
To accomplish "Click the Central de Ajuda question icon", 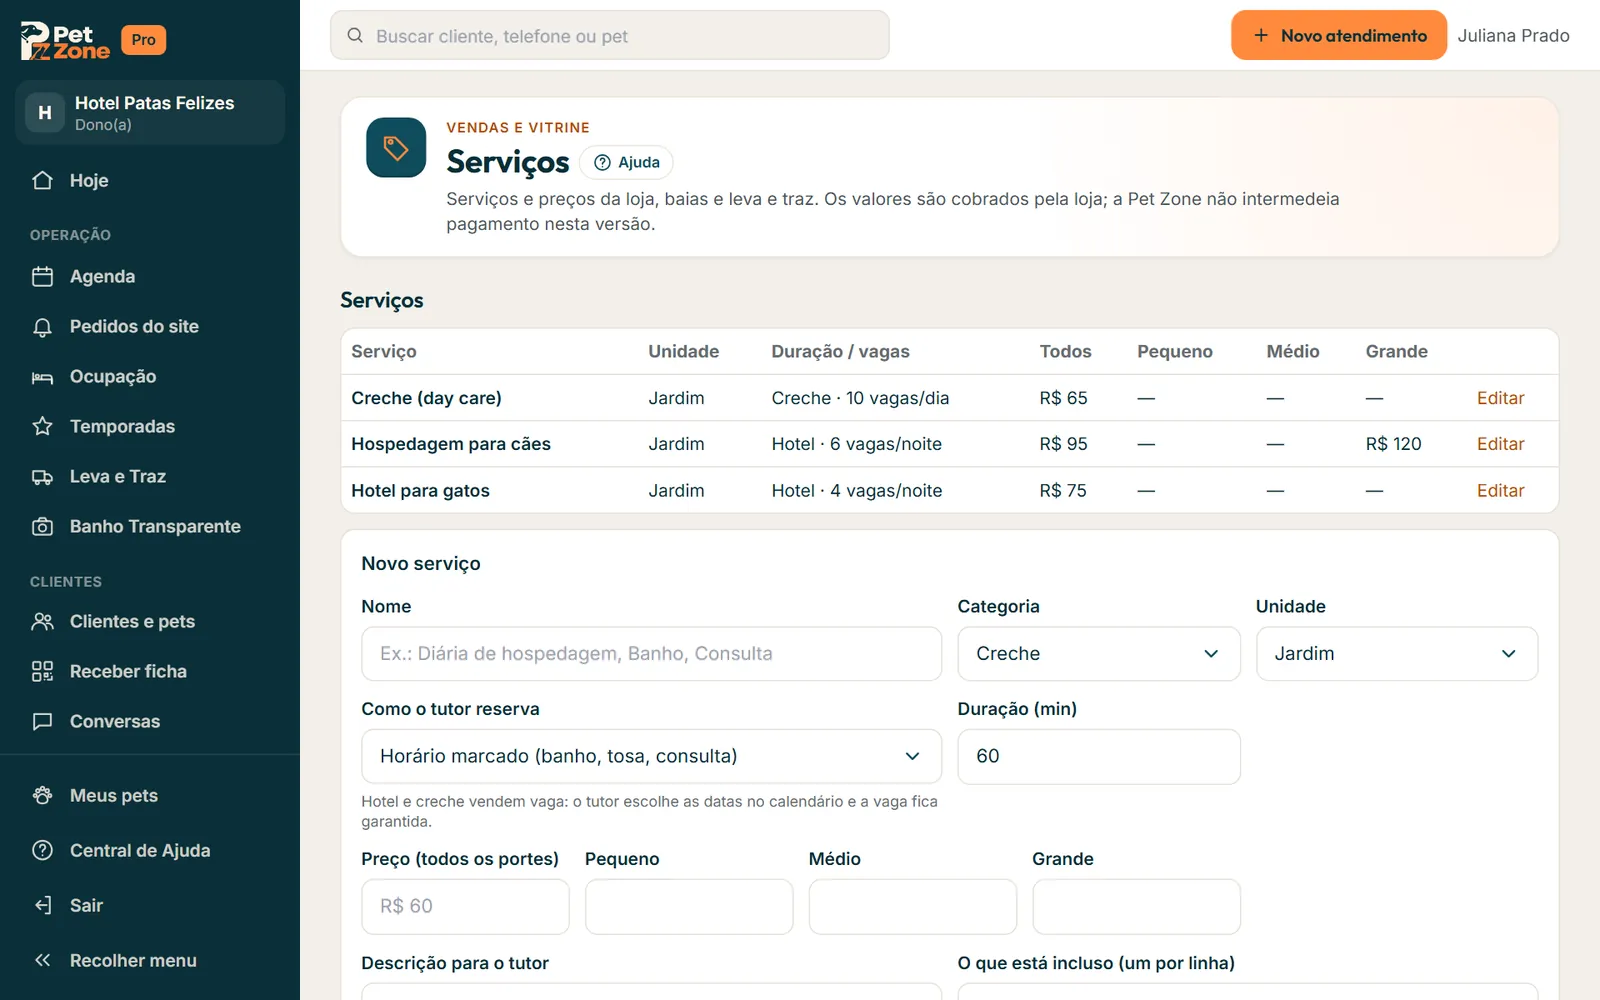I will tap(42, 850).
